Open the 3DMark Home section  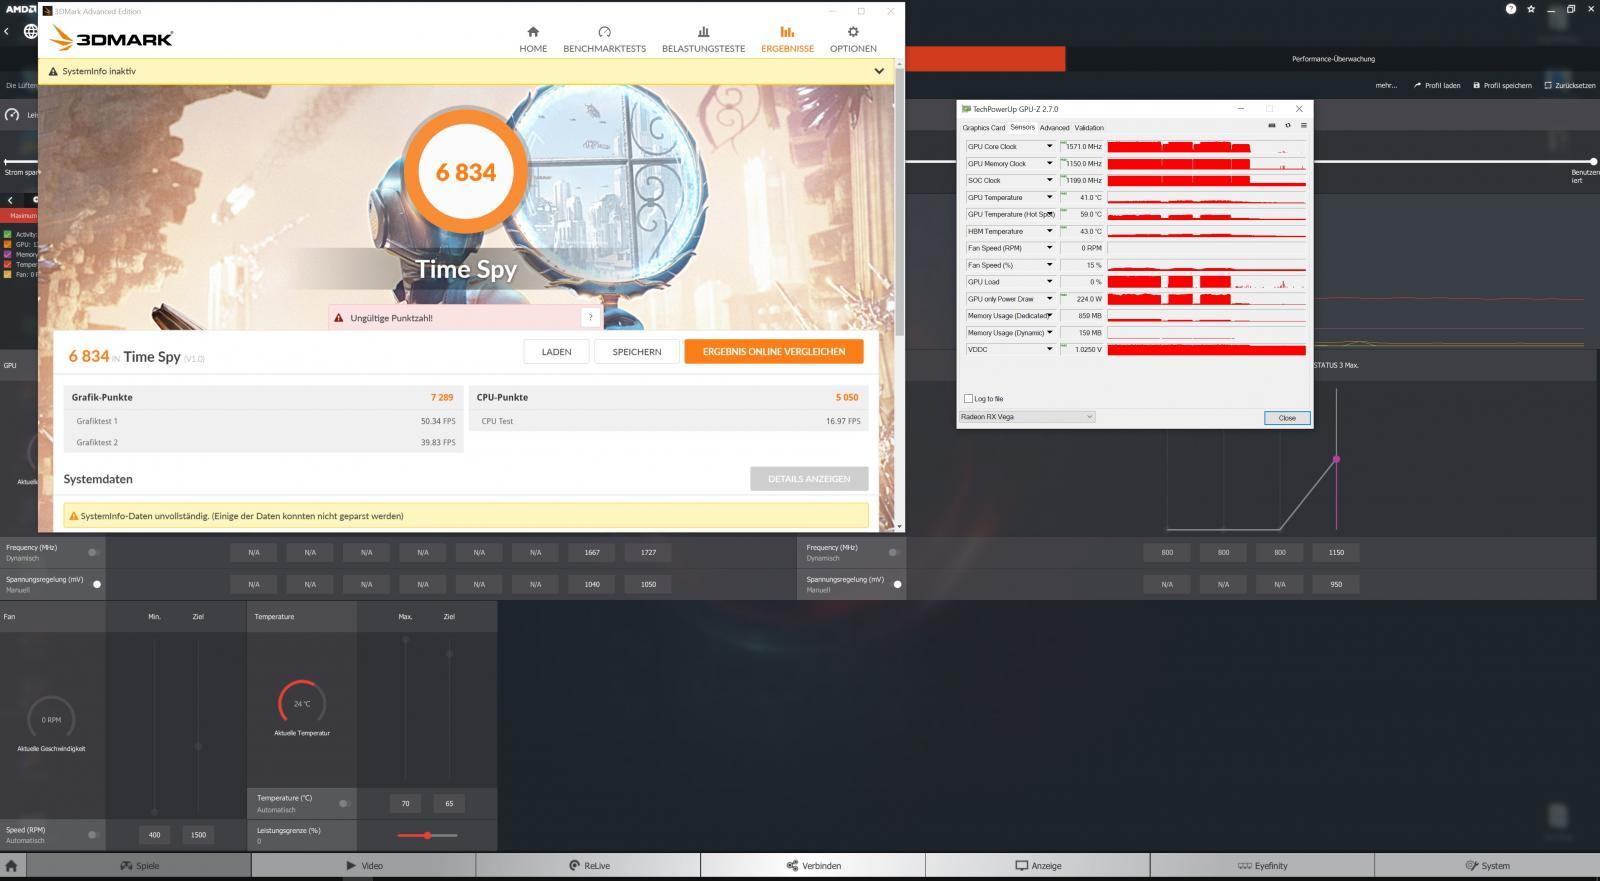pos(533,39)
